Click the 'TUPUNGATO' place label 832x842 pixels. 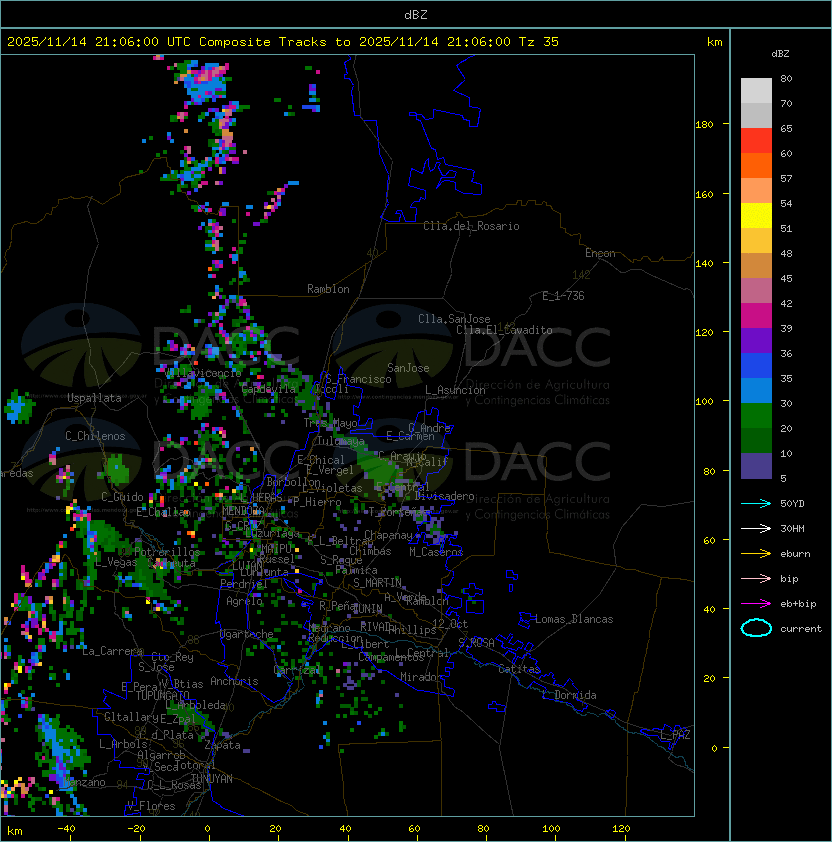162,695
